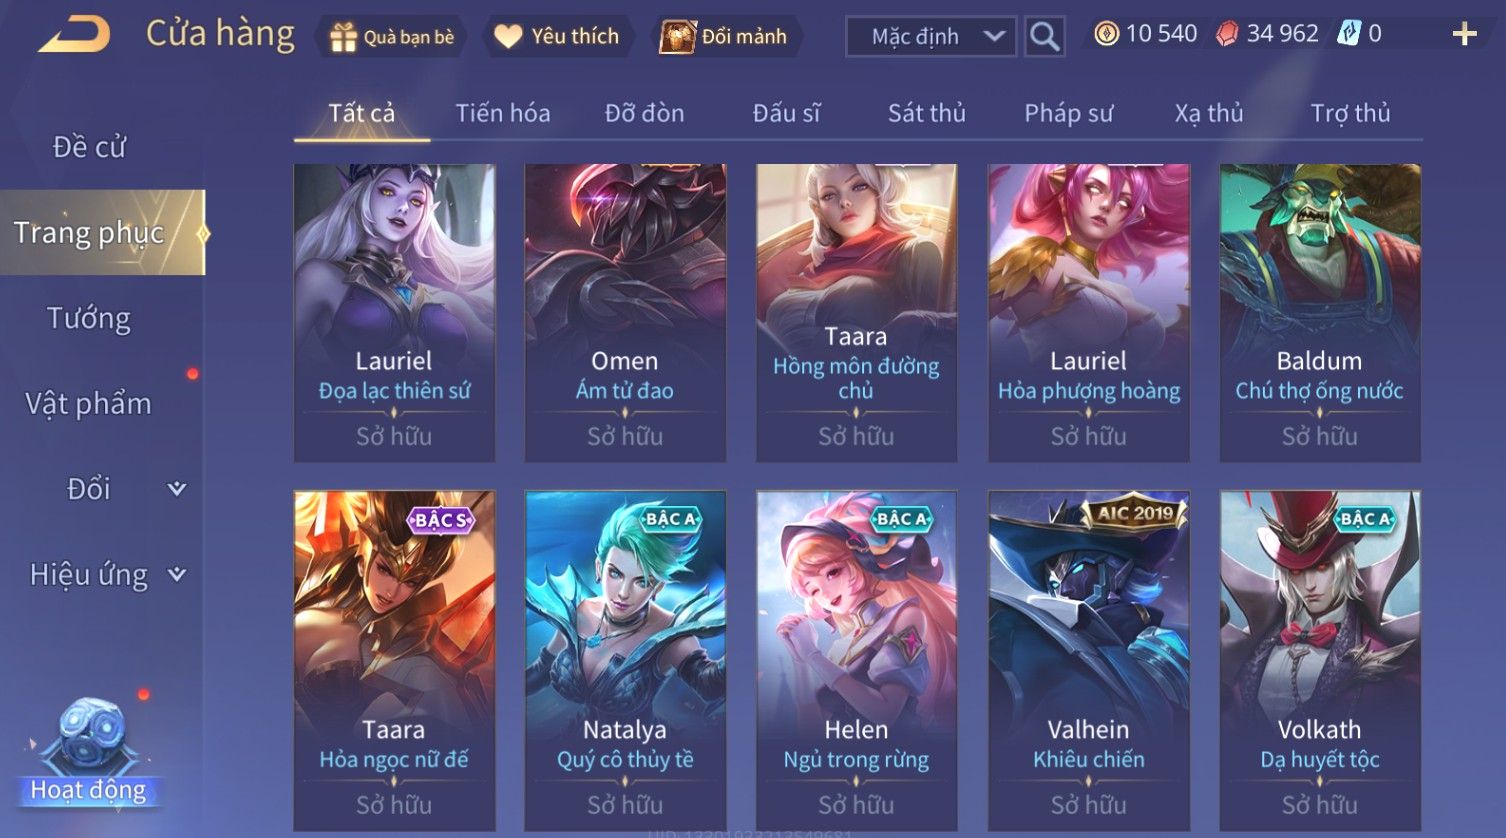1506x838 pixels.
Task: Tap the back arrow icon
Action: [75, 34]
